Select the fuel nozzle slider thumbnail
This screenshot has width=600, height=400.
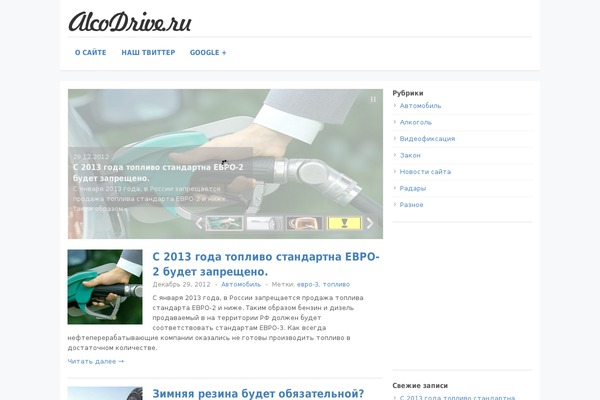click(224, 223)
